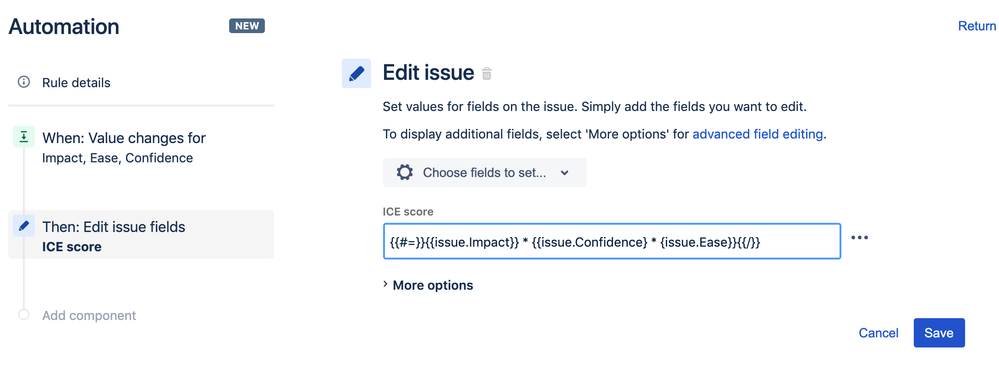
Task: Click the trash icon beside Edit issue
Action: coord(487,73)
